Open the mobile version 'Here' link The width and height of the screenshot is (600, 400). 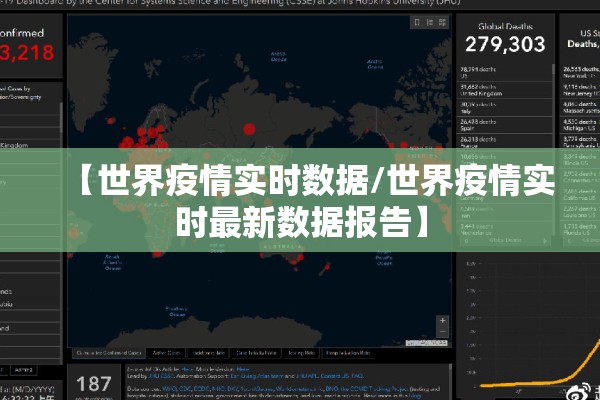[x=243, y=369]
